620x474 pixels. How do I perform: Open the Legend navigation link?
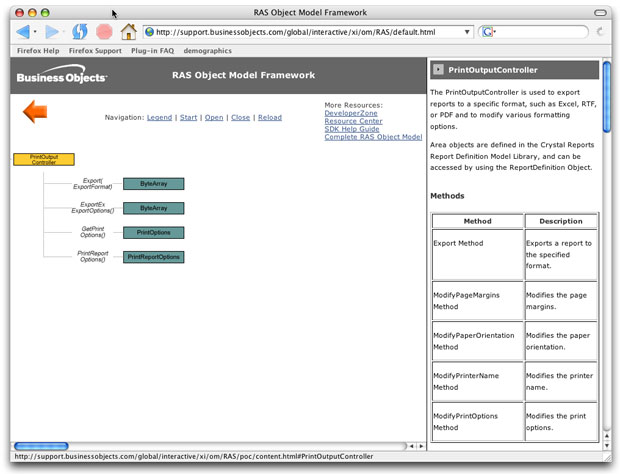(x=159, y=117)
